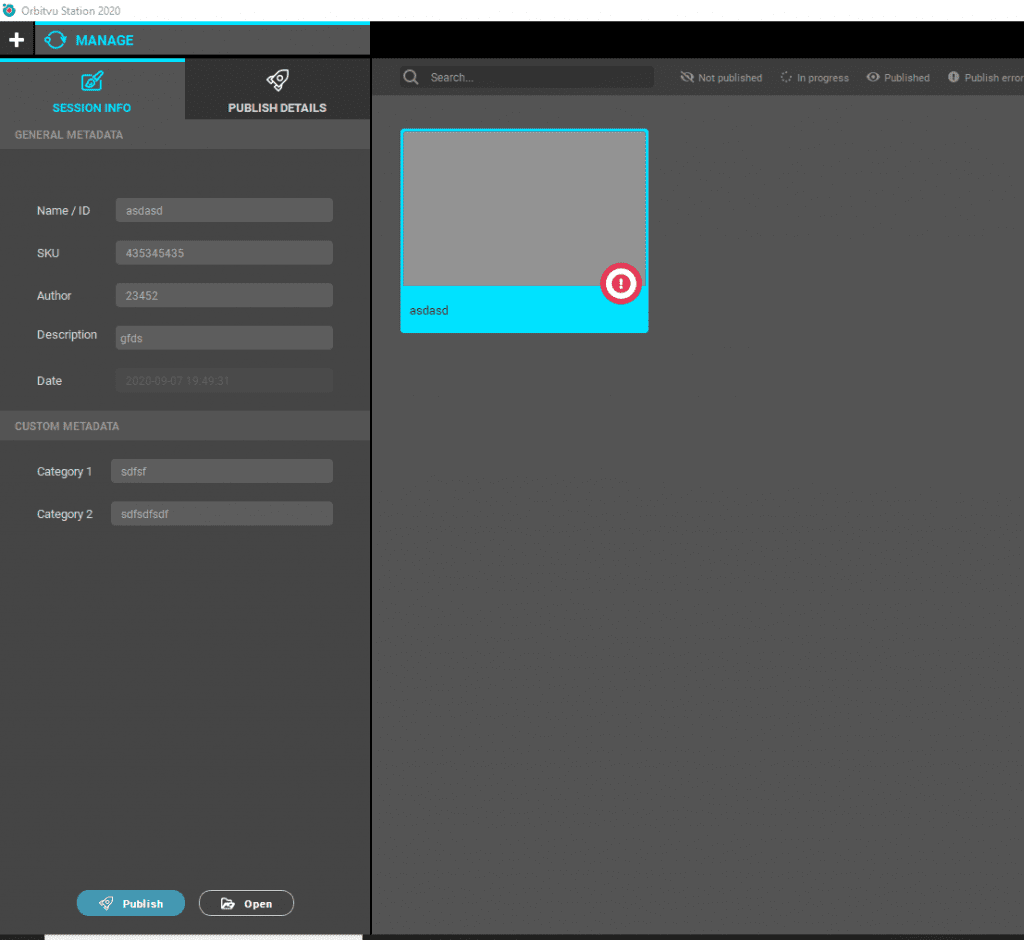Toggle the Published eye filter

(898, 77)
